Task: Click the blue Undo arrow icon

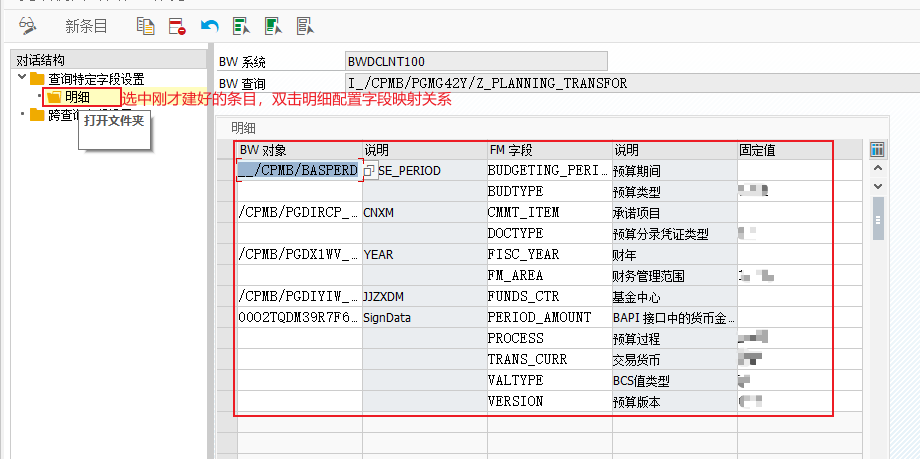Action: click(209, 26)
